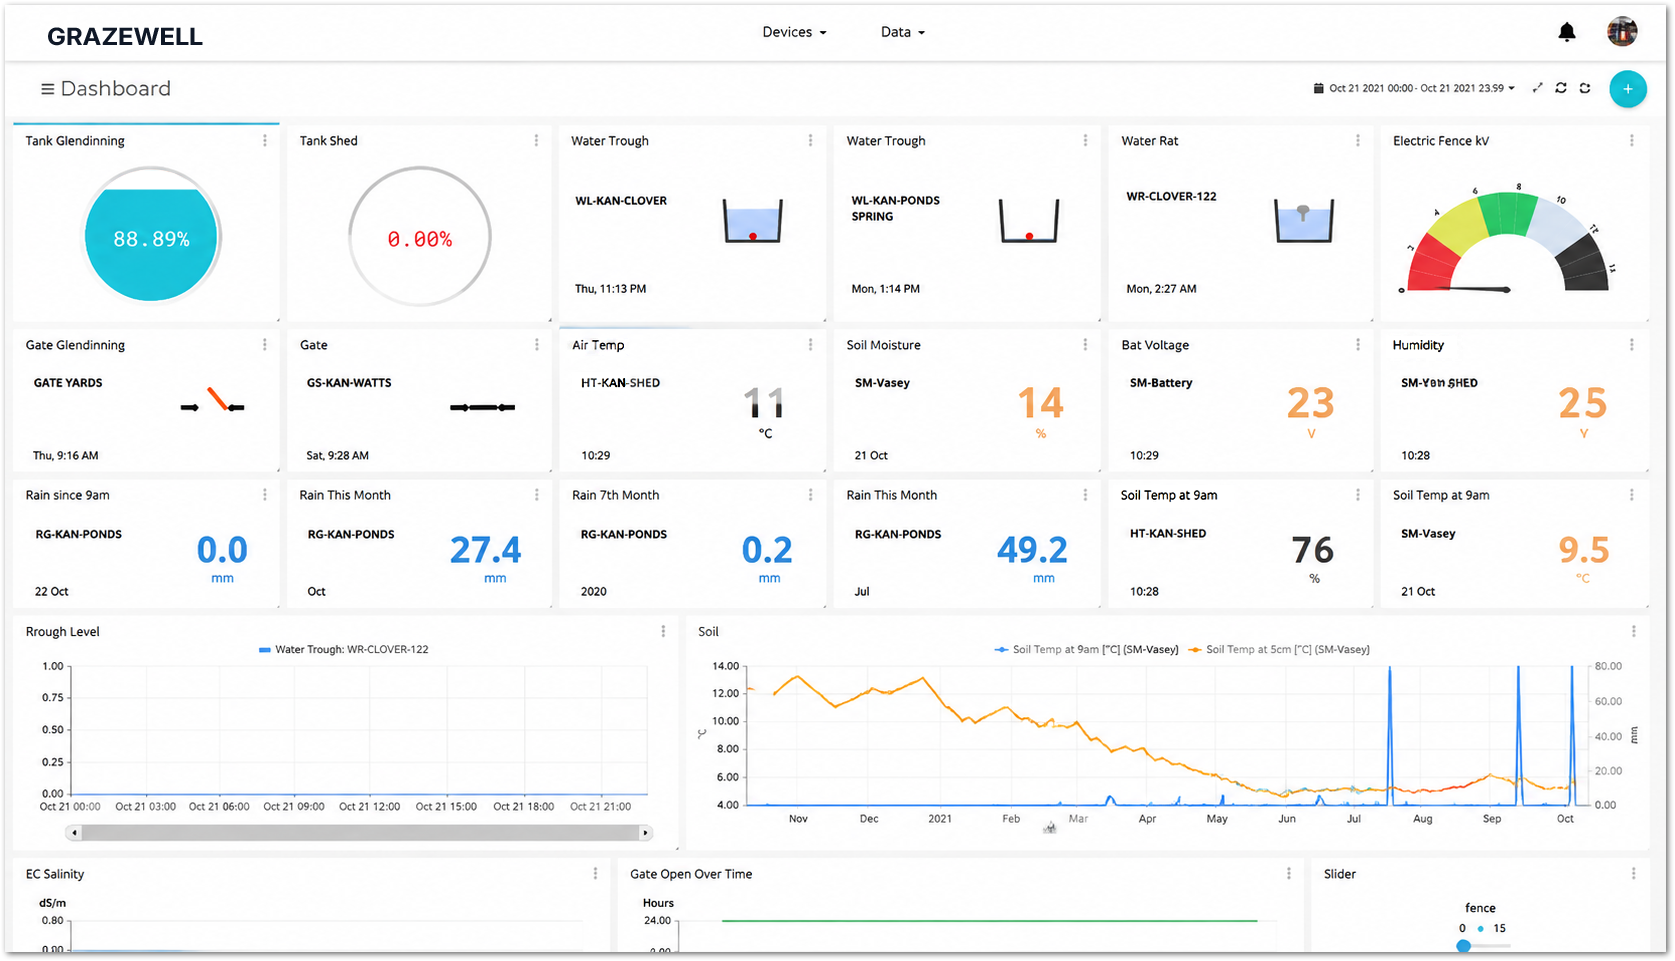Open Rrough Level chart options menu
1675x961 pixels.
click(x=663, y=632)
